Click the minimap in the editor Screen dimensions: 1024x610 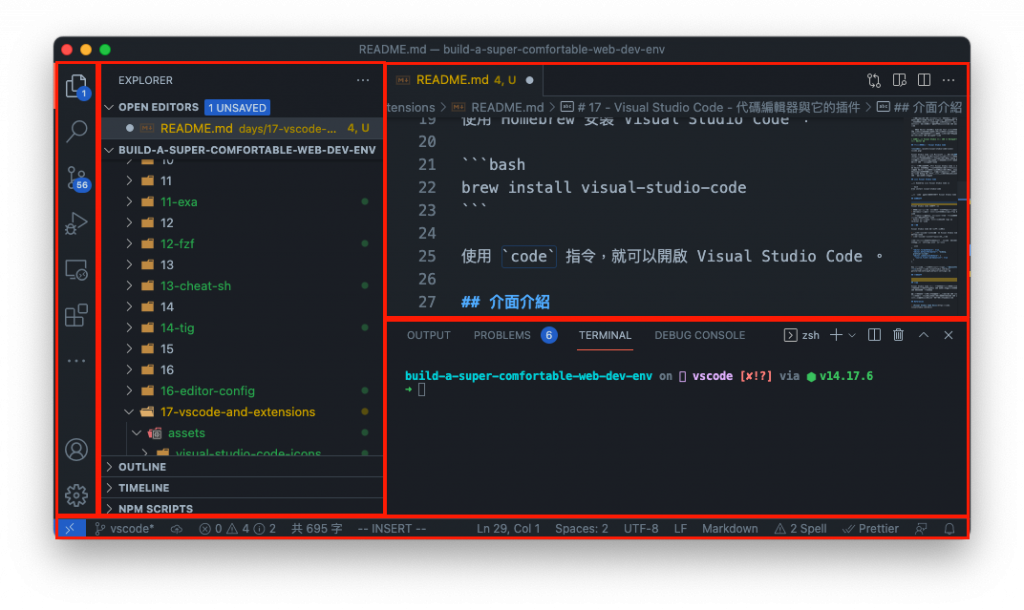pyautogui.click(x=934, y=216)
